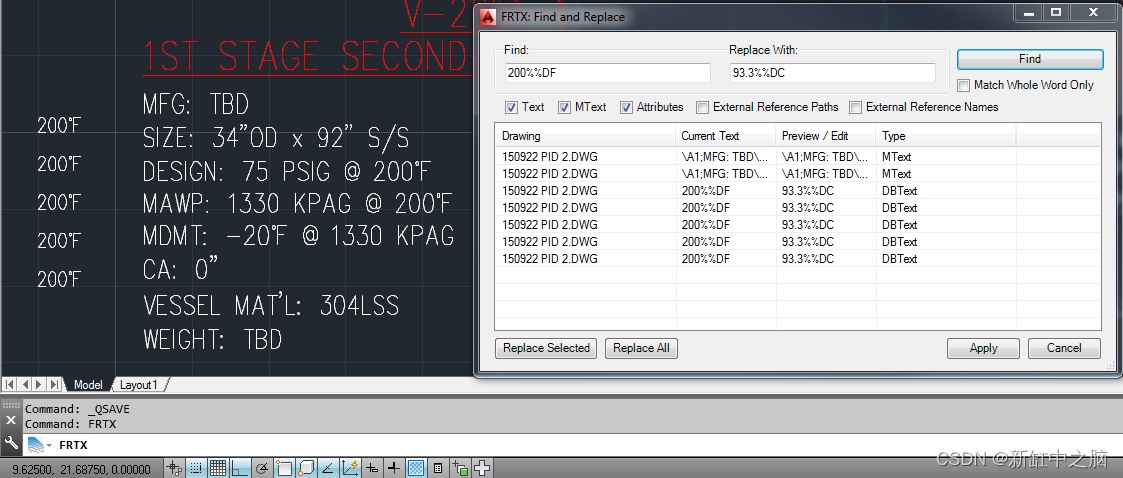Toggle Ortho Mode status icon
1123x478 pixels.
click(x=240, y=467)
